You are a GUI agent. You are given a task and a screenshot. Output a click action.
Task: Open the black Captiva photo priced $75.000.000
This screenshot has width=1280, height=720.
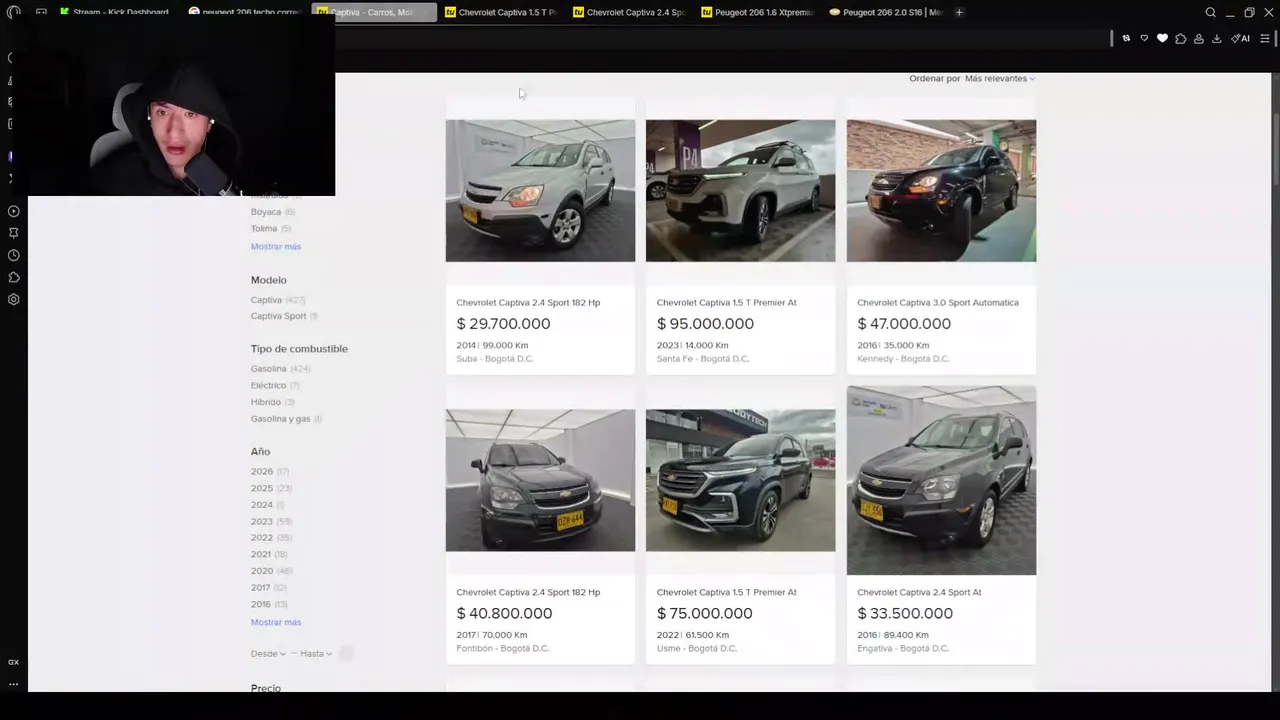click(740, 480)
